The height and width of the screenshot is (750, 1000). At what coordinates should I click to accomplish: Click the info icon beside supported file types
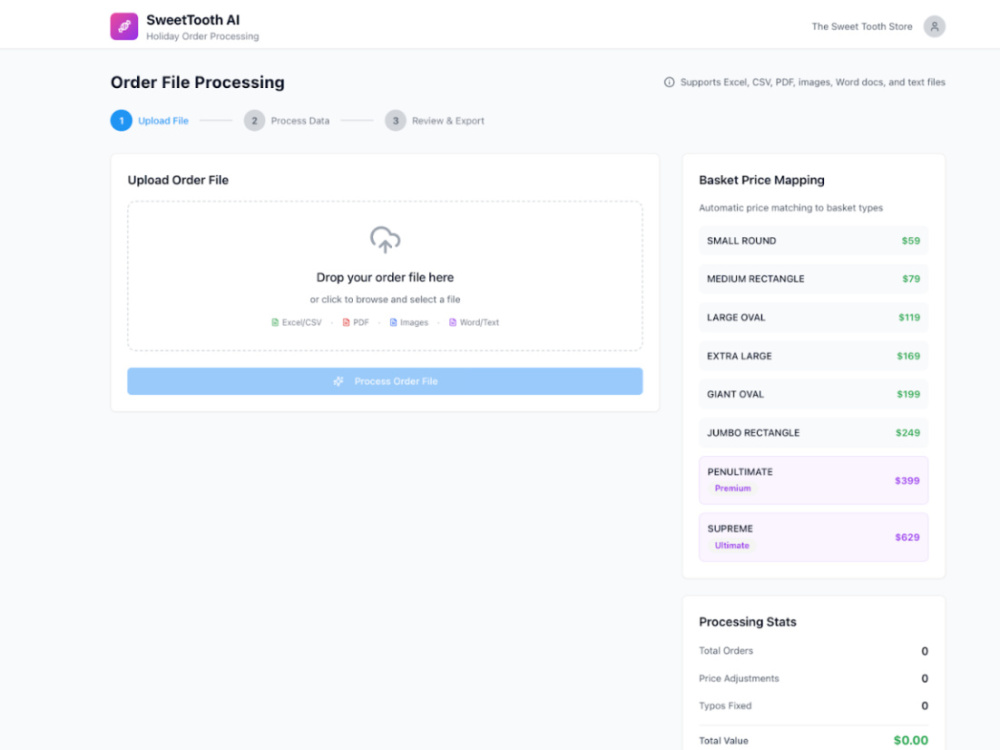[x=669, y=82]
